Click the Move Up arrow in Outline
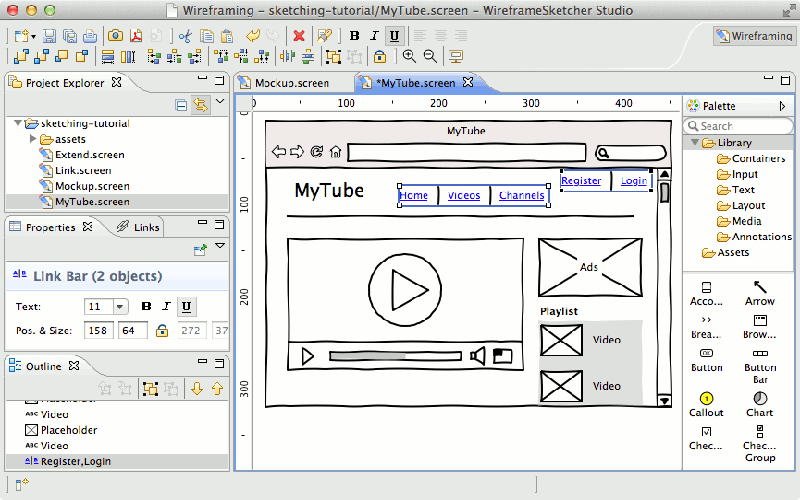This screenshot has width=800, height=500. [x=217, y=389]
